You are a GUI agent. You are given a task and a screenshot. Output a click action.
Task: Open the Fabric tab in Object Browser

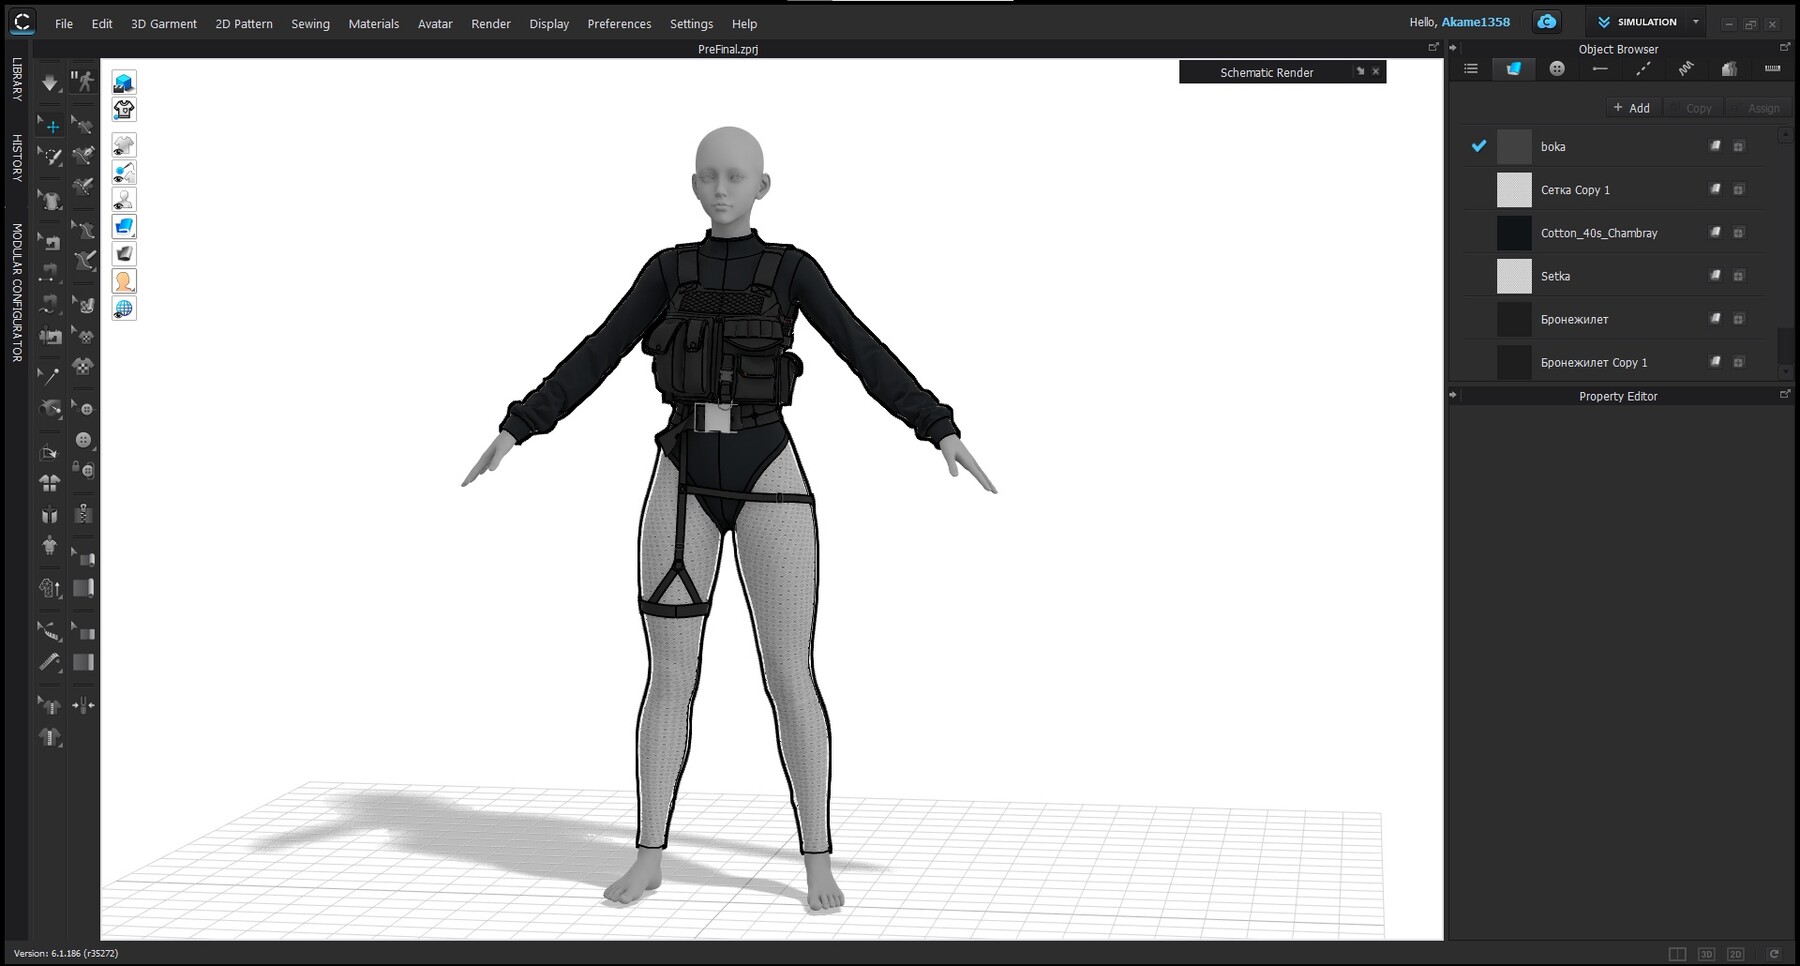tap(1513, 69)
